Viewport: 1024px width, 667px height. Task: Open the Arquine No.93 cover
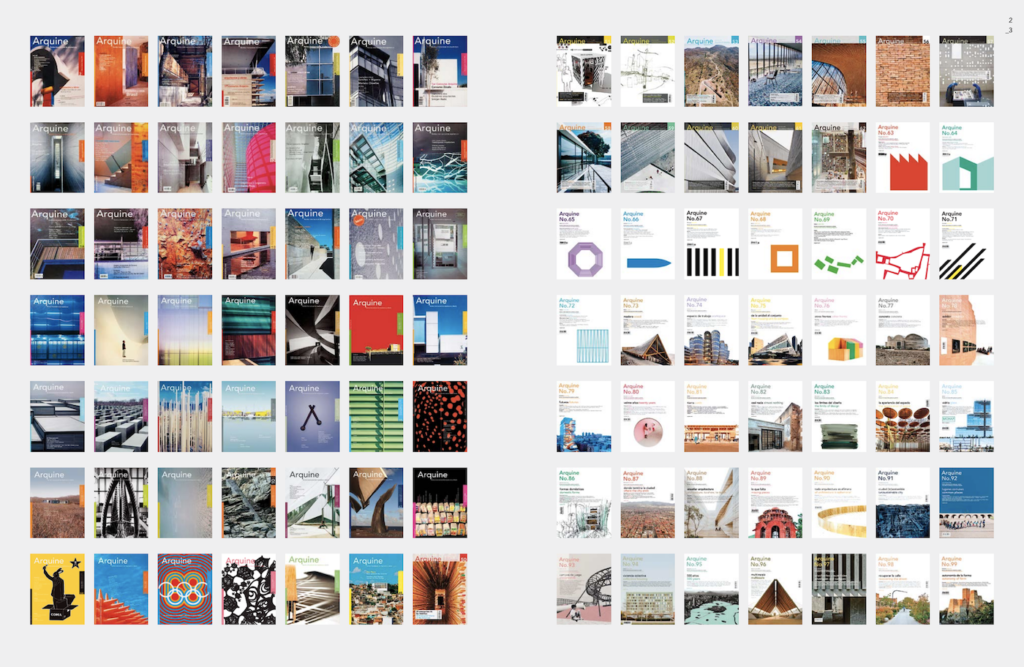(584, 589)
